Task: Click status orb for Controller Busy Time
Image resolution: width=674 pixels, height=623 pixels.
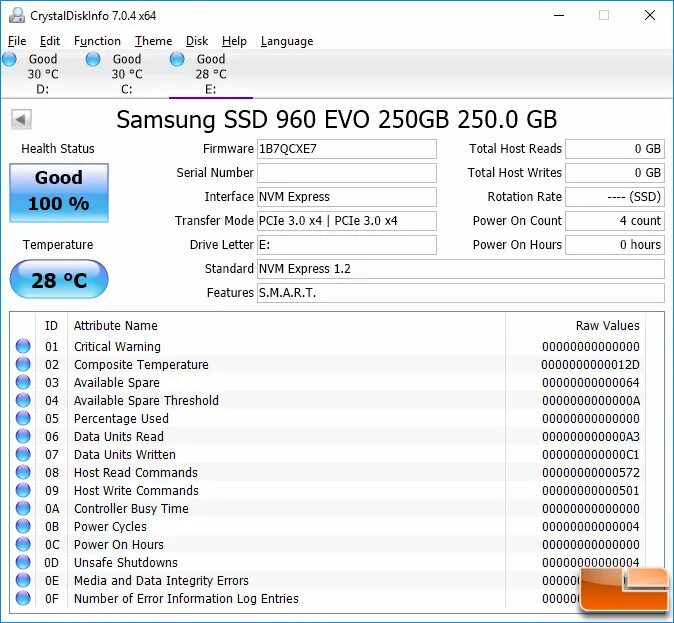Action: pos(23,508)
